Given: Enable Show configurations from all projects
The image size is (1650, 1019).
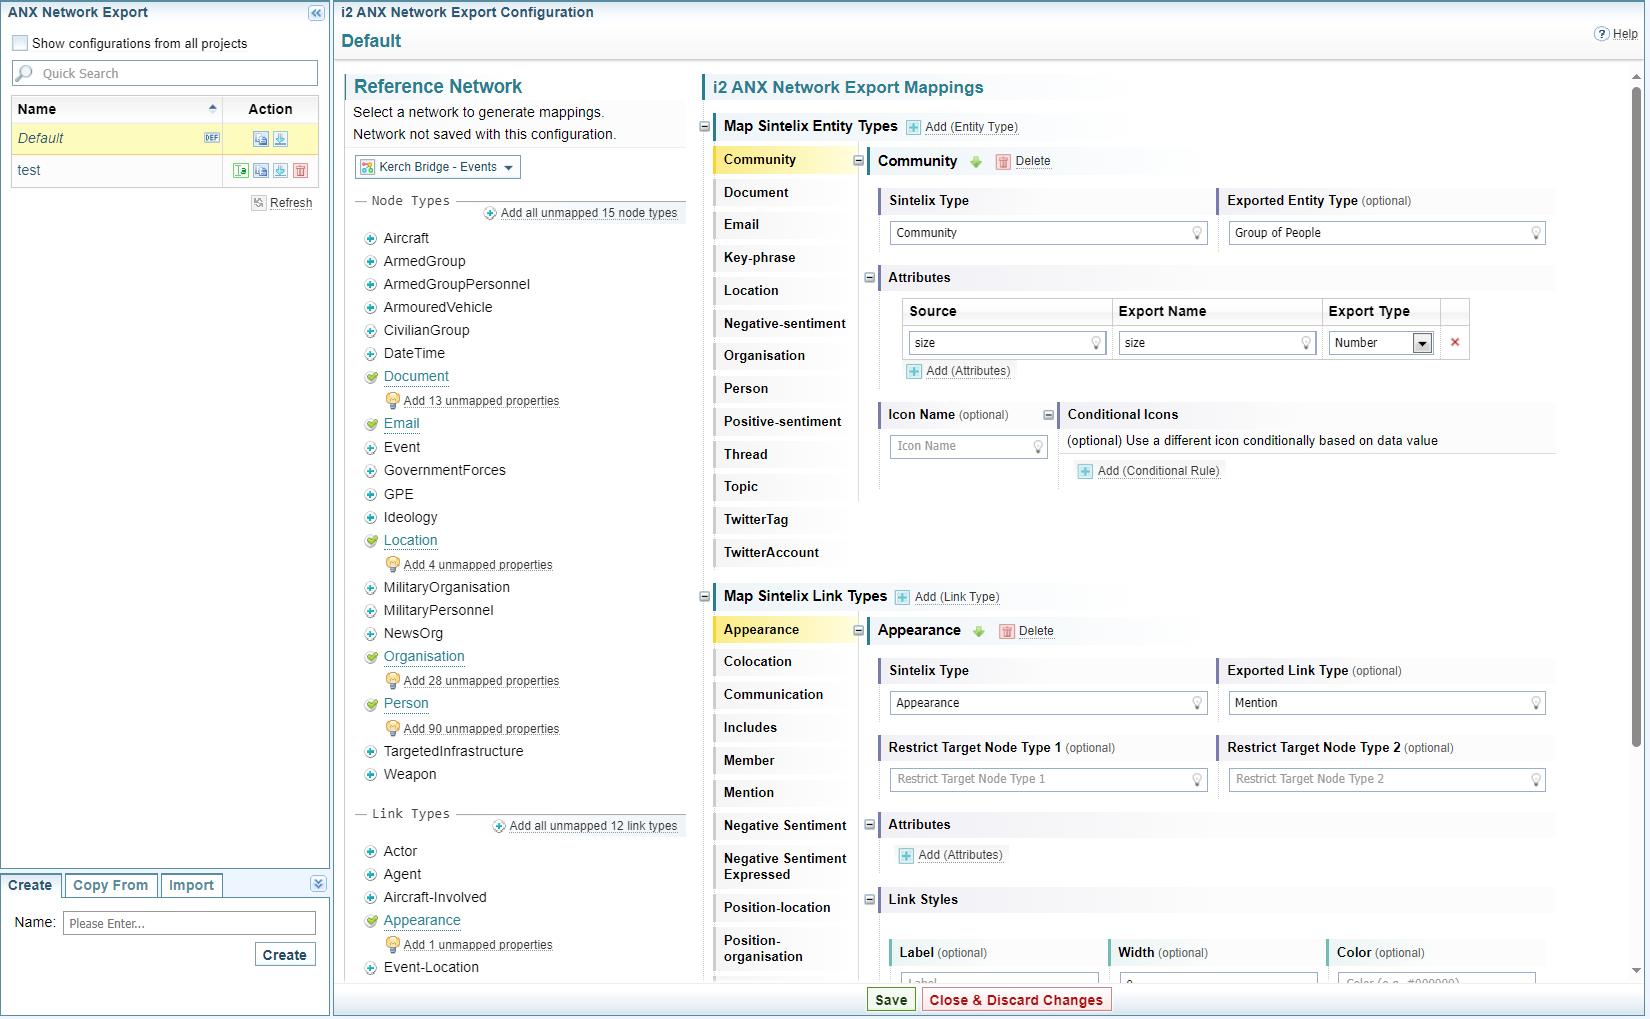Looking at the screenshot, I should tap(20, 44).
